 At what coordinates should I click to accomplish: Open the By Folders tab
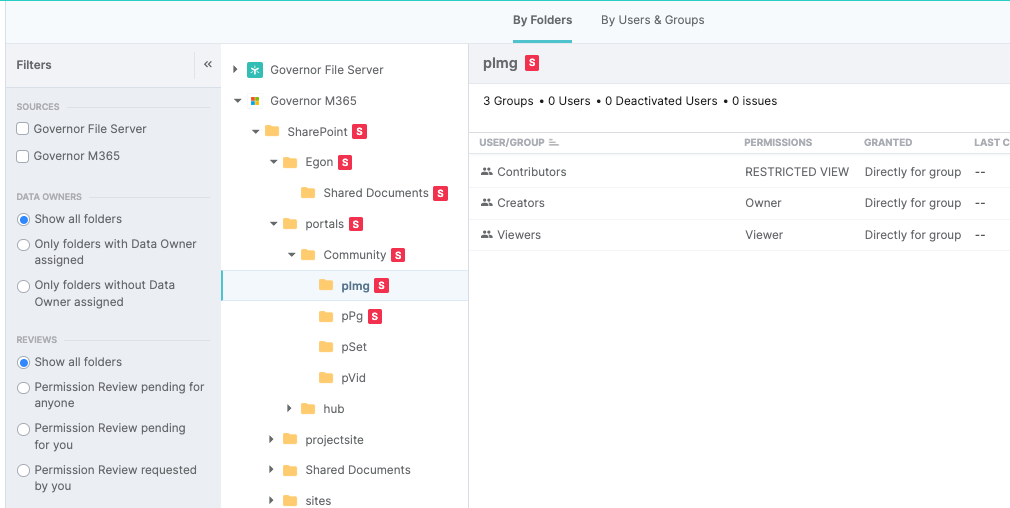coord(542,20)
